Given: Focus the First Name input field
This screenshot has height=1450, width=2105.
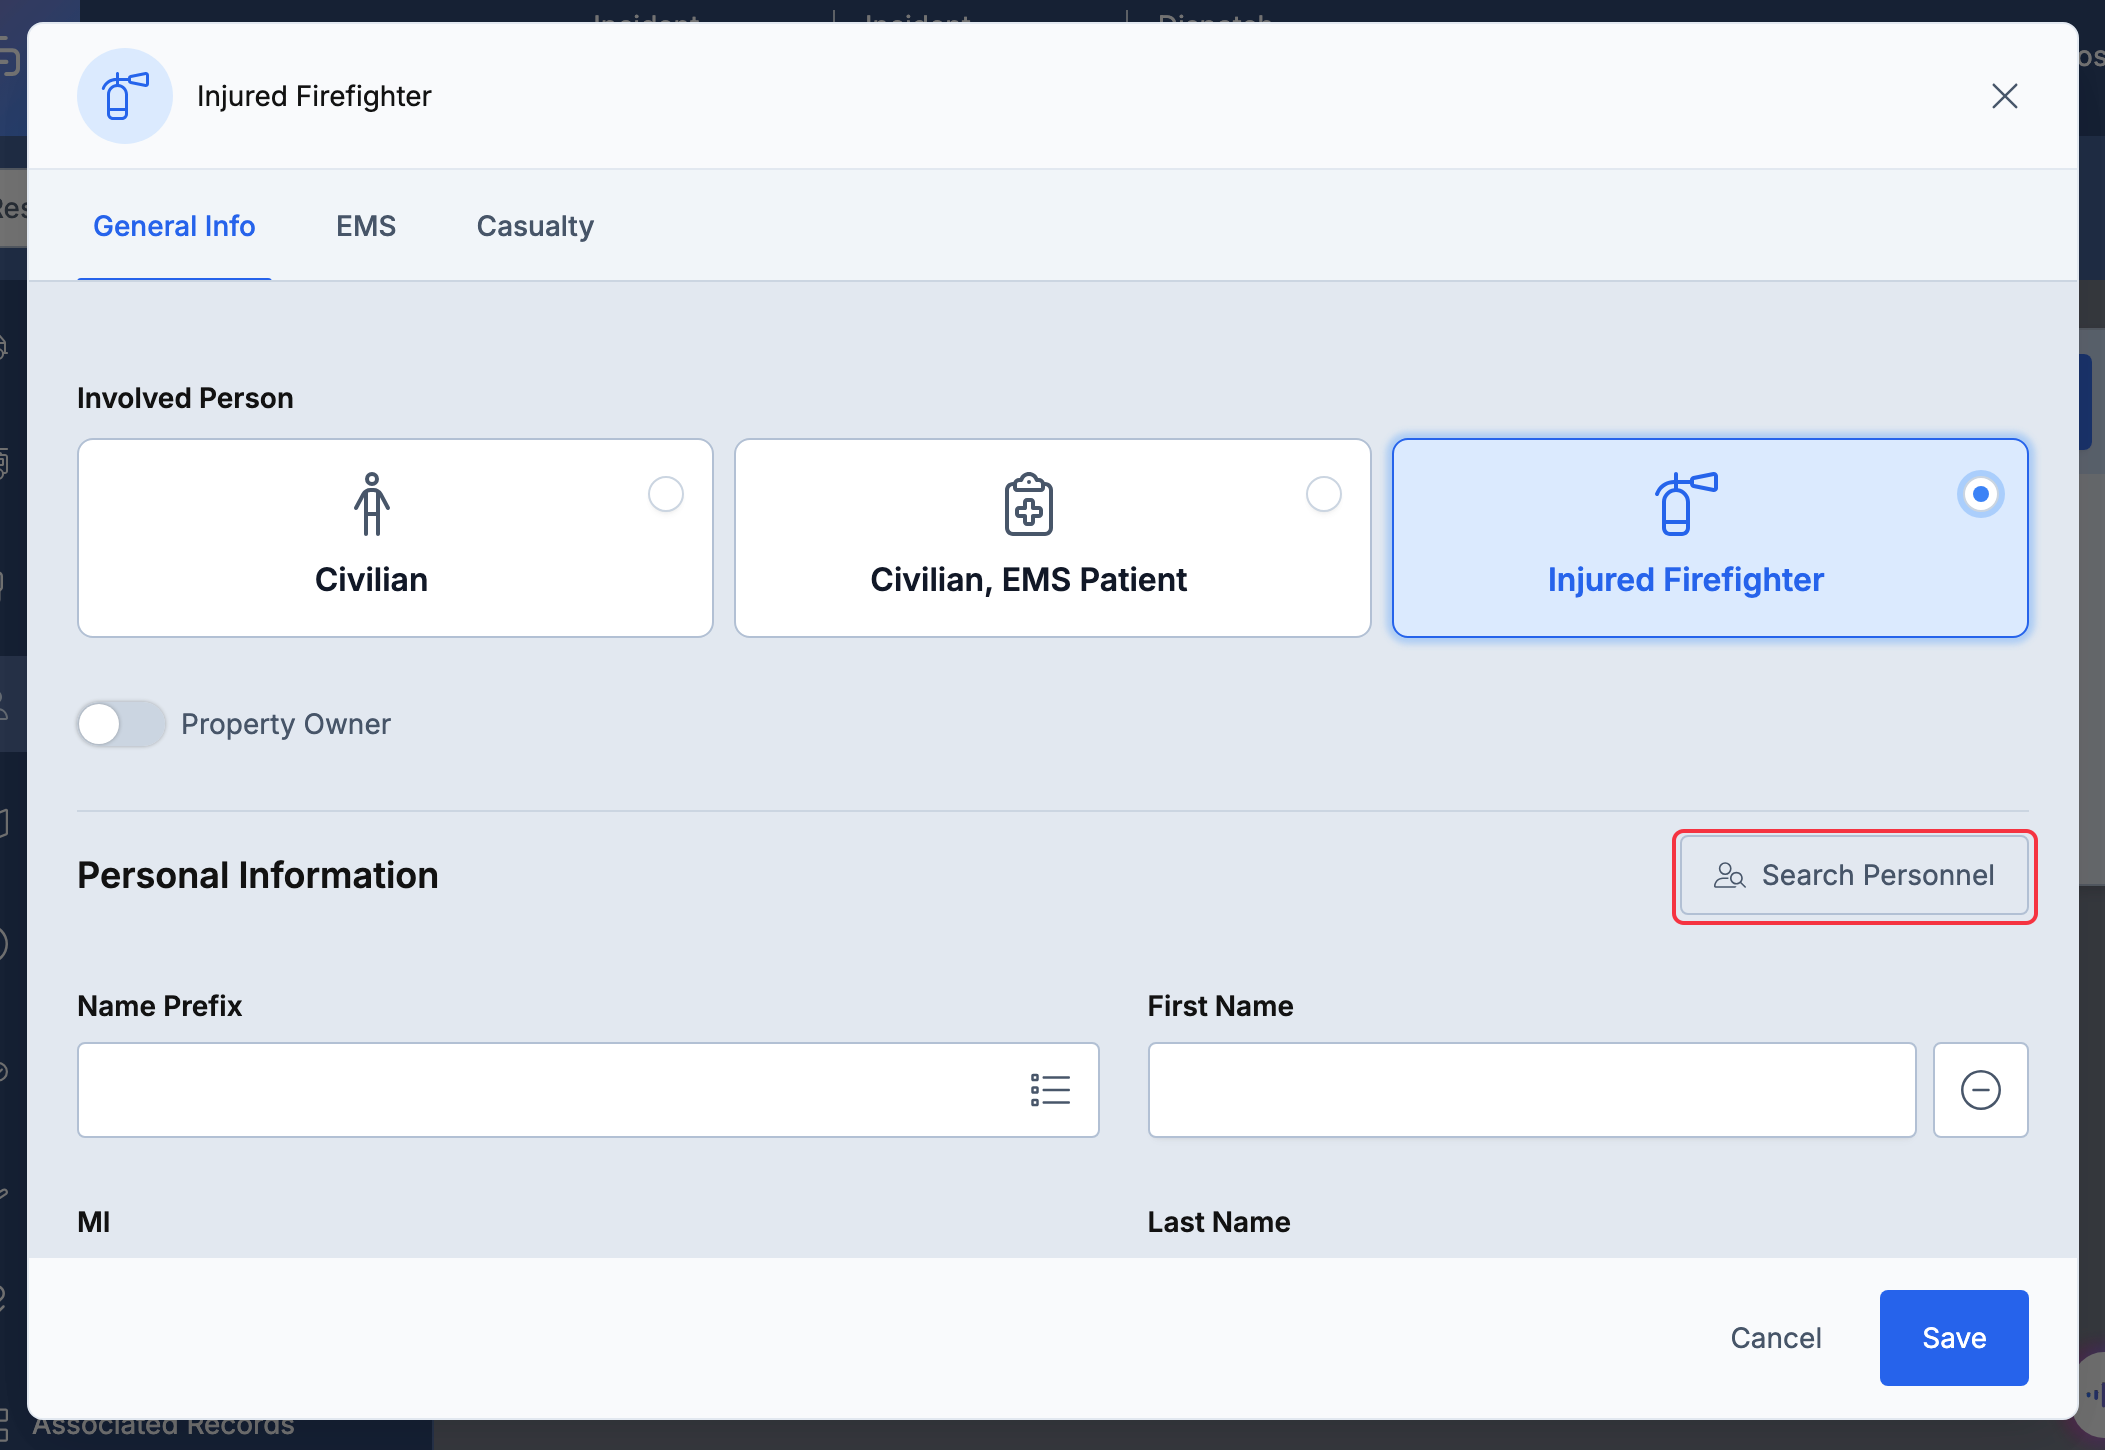Looking at the screenshot, I should [1532, 1090].
